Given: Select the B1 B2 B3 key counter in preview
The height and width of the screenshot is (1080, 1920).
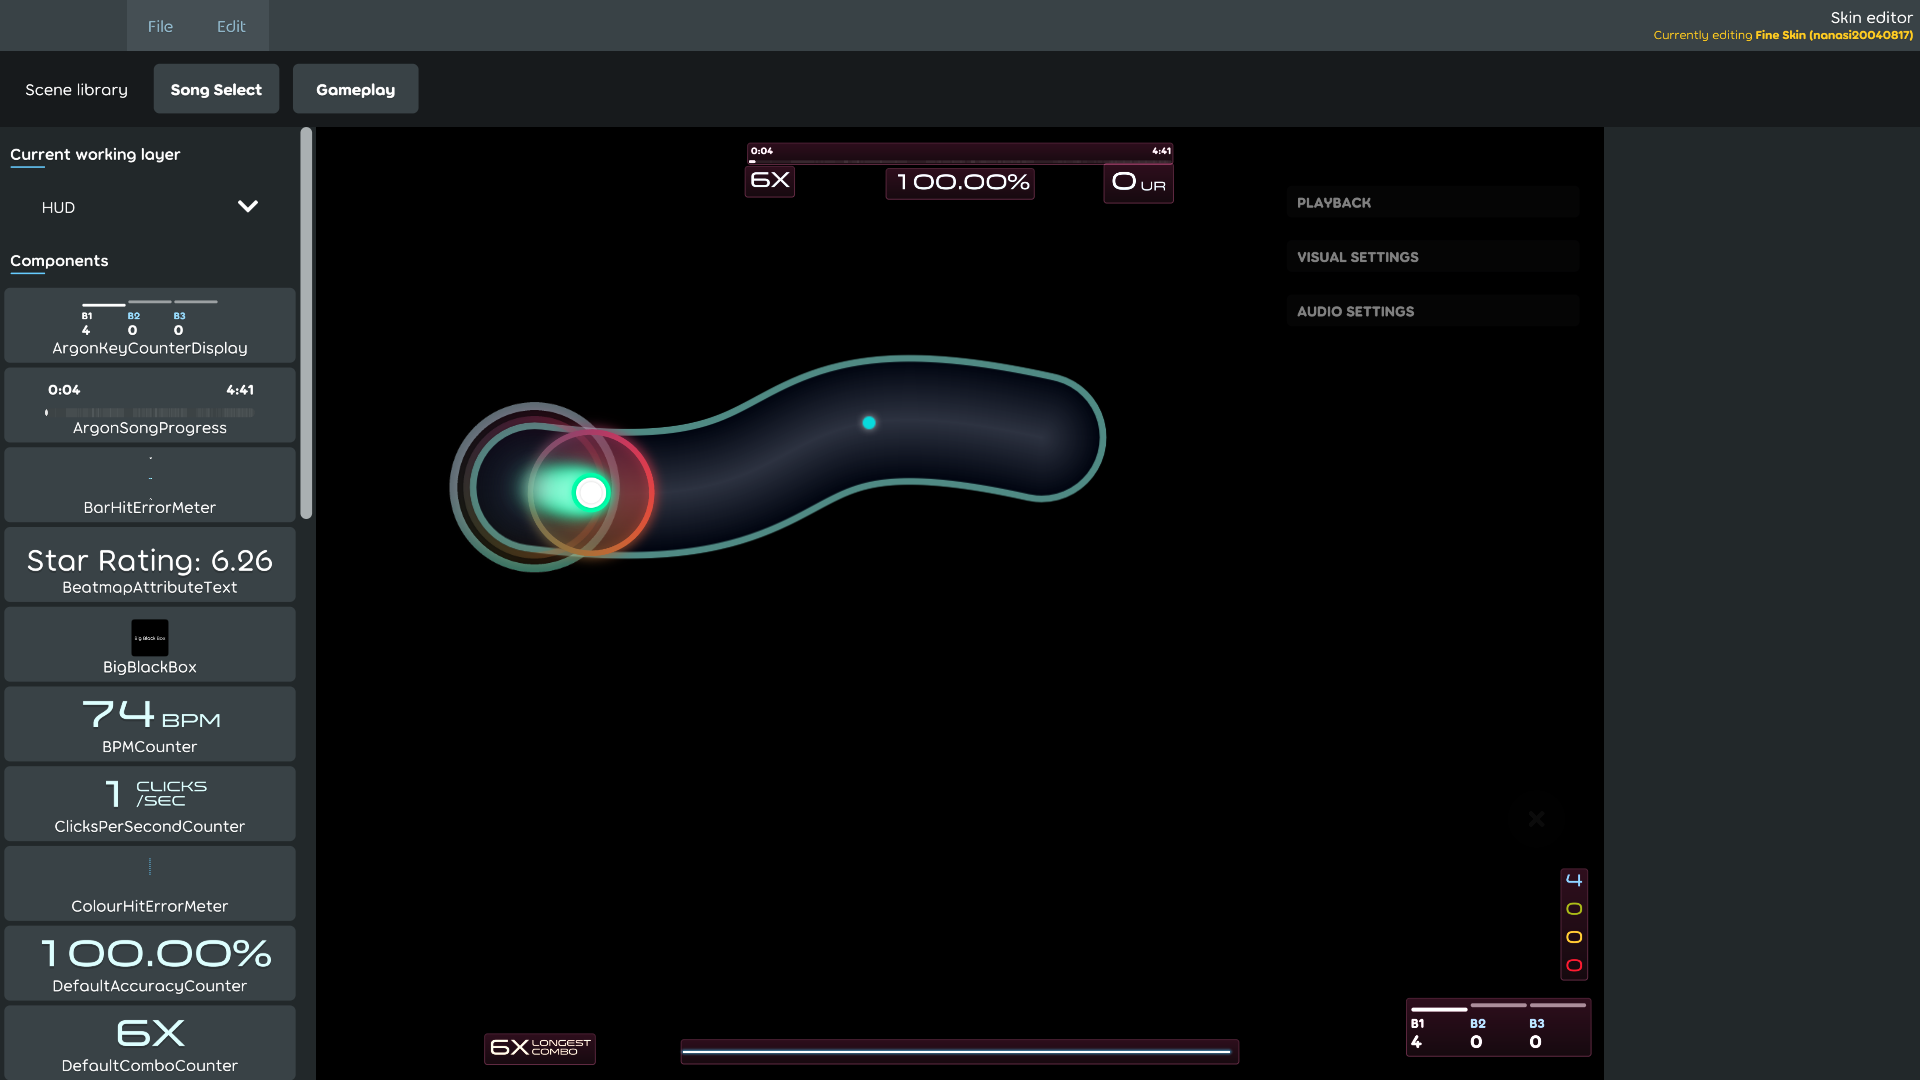Looking at the screenshot, I should click(x=1498, y=1027).
